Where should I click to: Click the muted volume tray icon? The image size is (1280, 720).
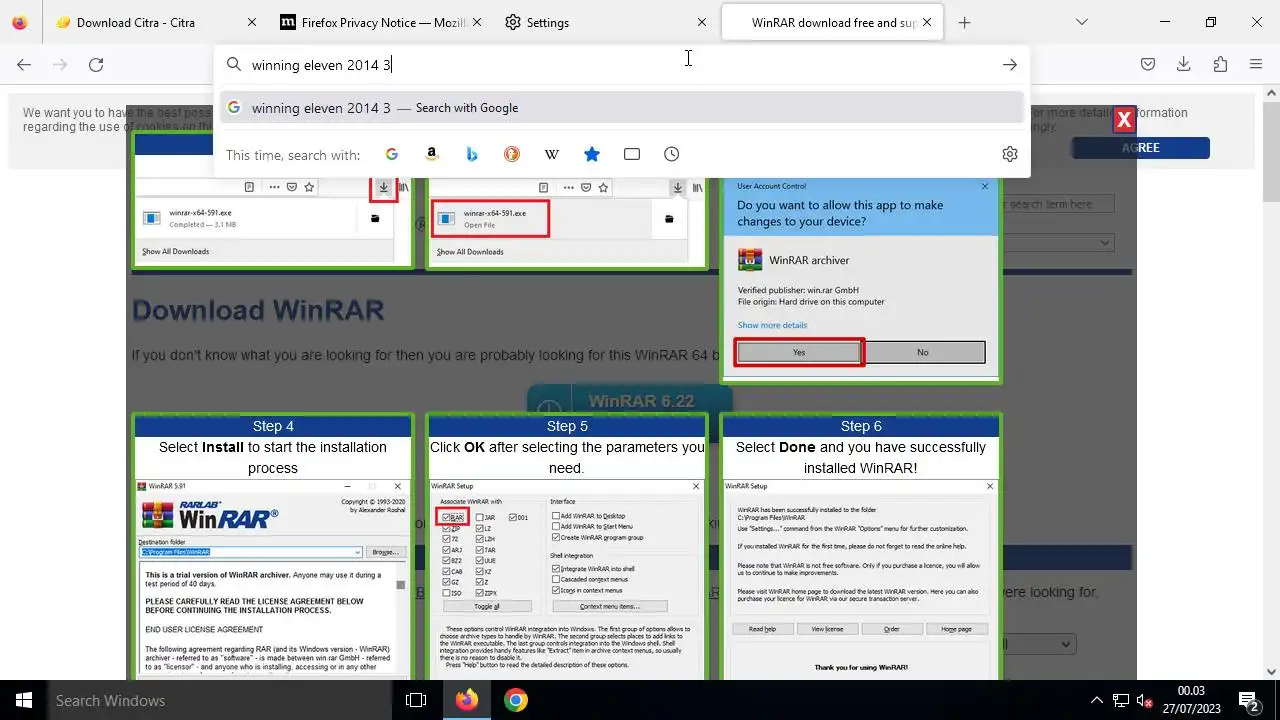(1146, 700)
